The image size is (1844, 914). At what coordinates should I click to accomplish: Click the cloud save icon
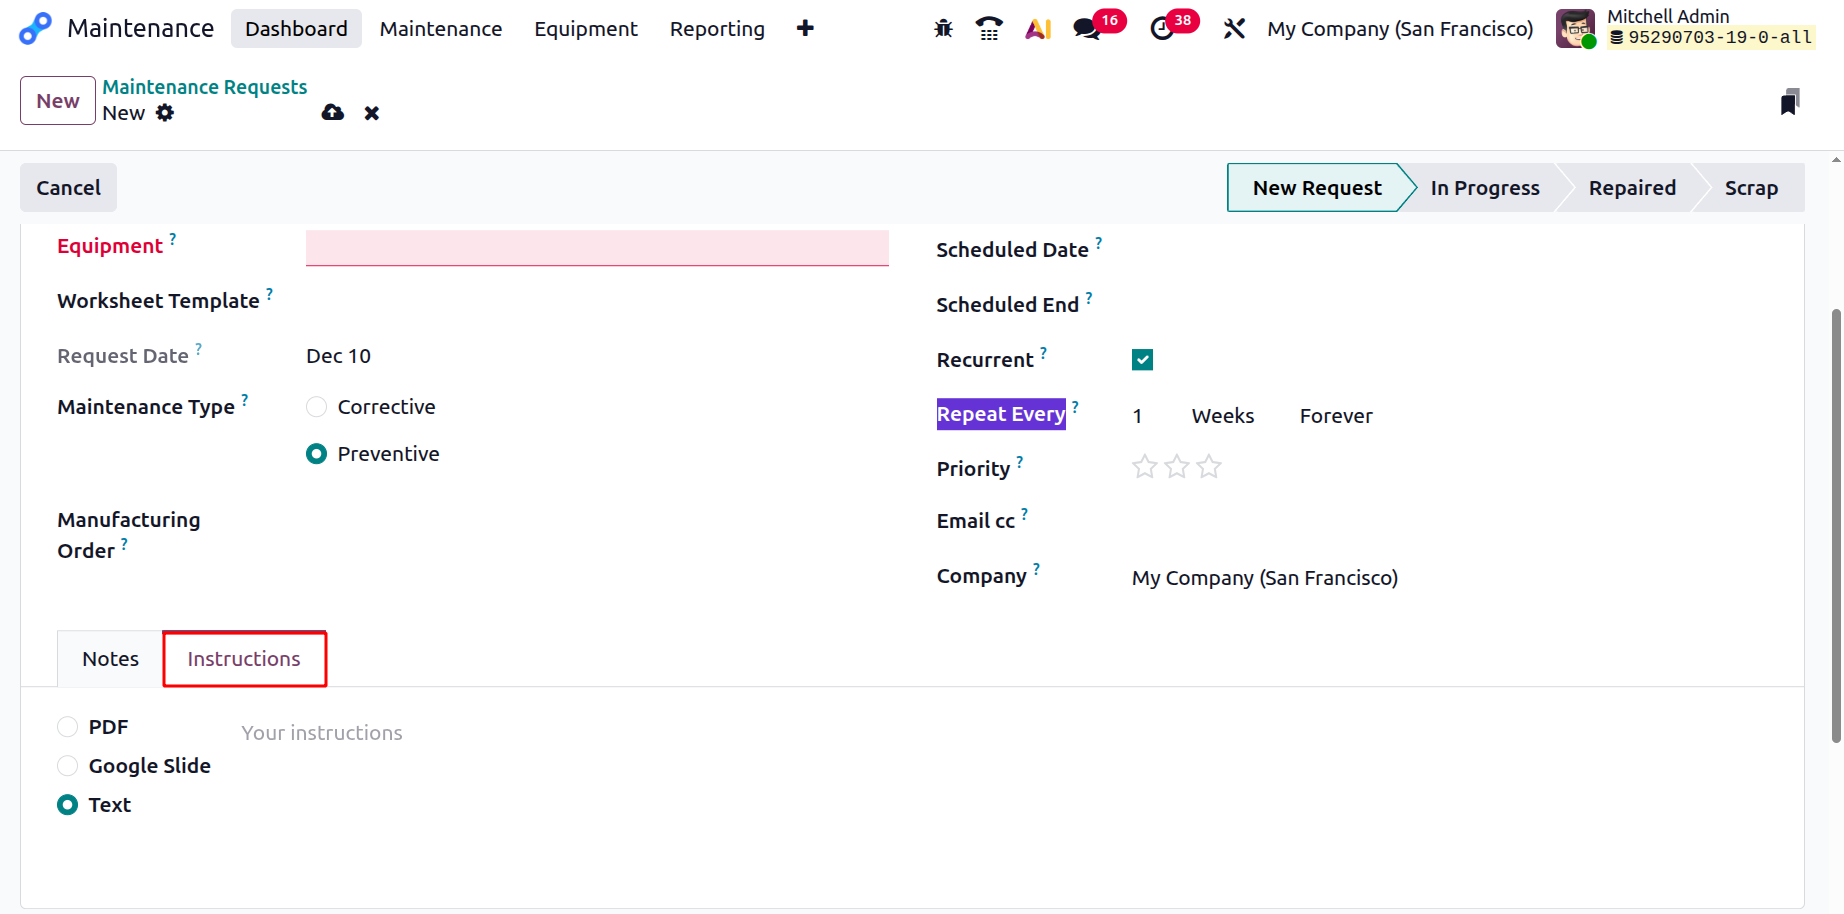333,113
